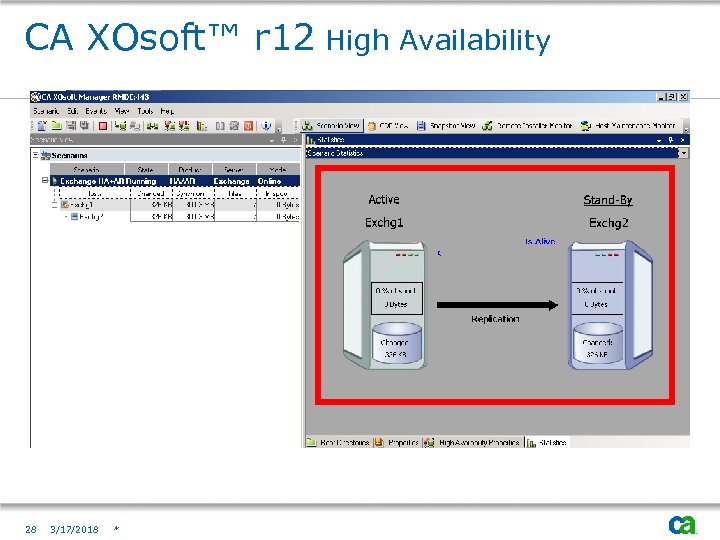Click the green Open folder toolbar icon
This screenshot has height=540, width=720.
[x=56, y=125]
